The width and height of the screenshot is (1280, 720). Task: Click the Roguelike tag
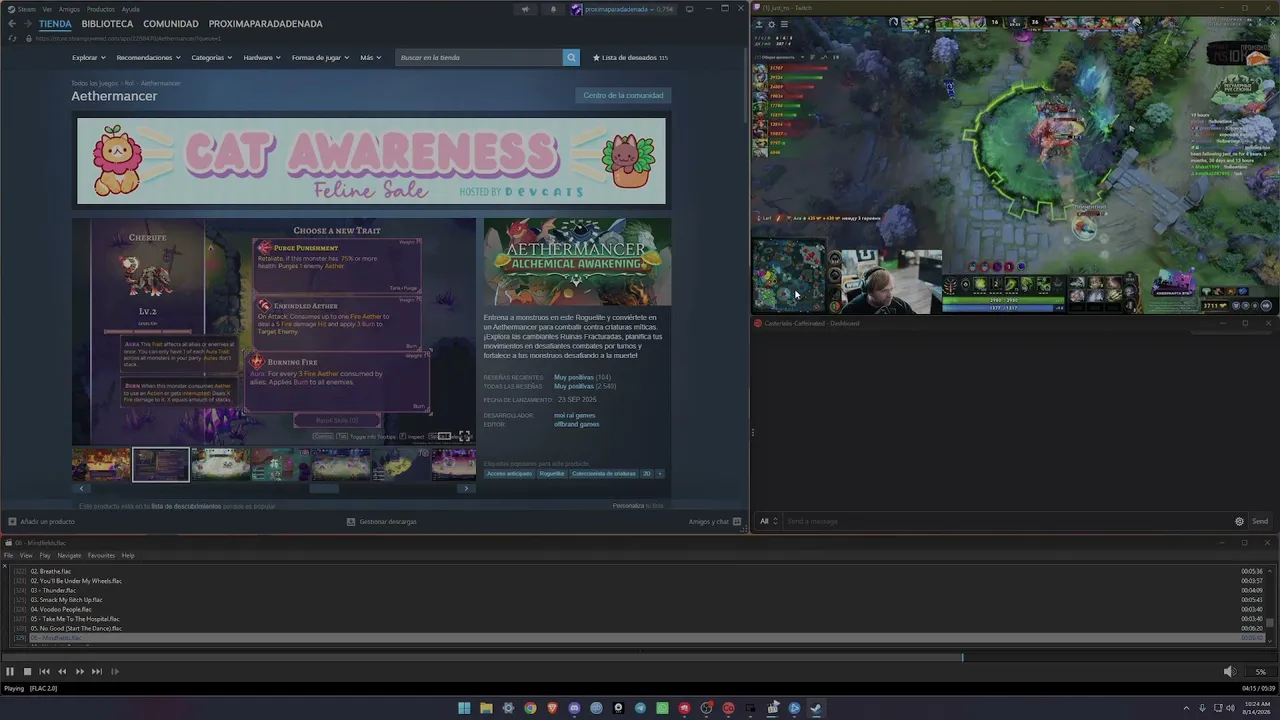point(552,473)
